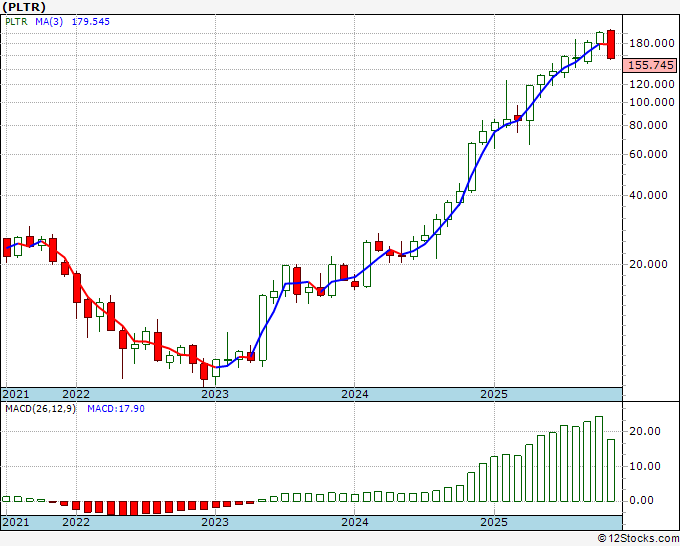Click 2024 on price chart timeline
The width and height of the screenshot is (680, 546).
click(x=355, y=394)
